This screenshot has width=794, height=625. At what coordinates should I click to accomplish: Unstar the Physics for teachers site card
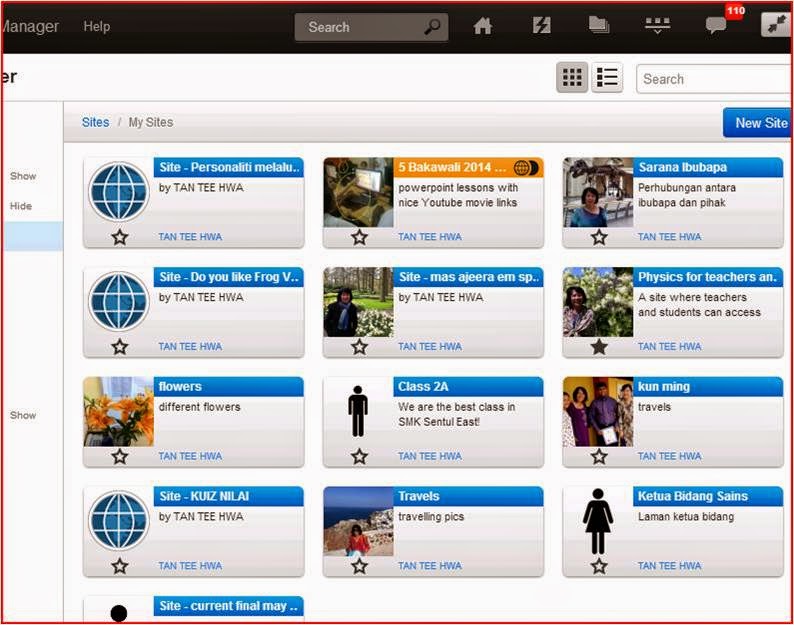(x=599, y=347)
